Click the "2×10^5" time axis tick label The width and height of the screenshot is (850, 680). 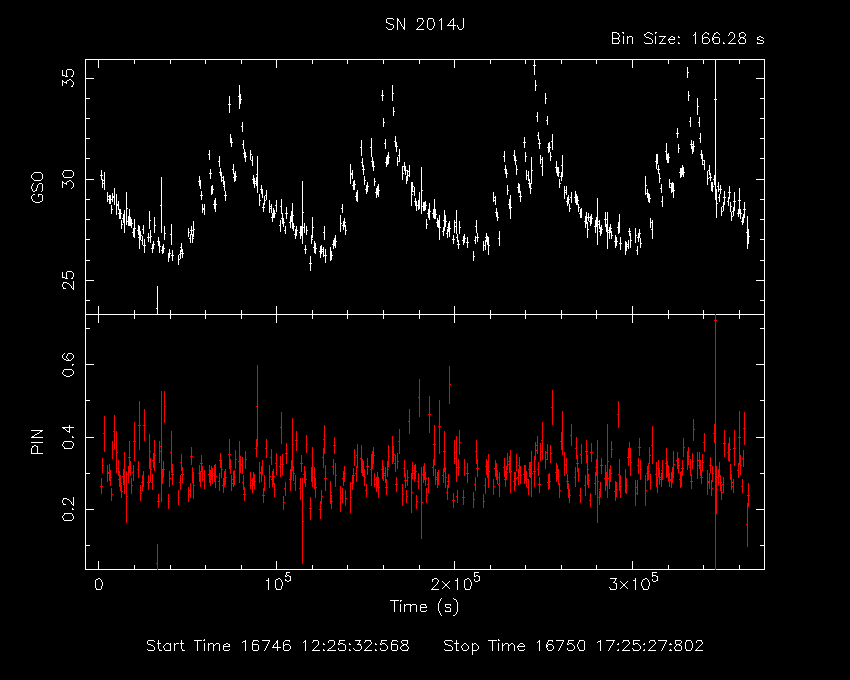pos(455,583)
